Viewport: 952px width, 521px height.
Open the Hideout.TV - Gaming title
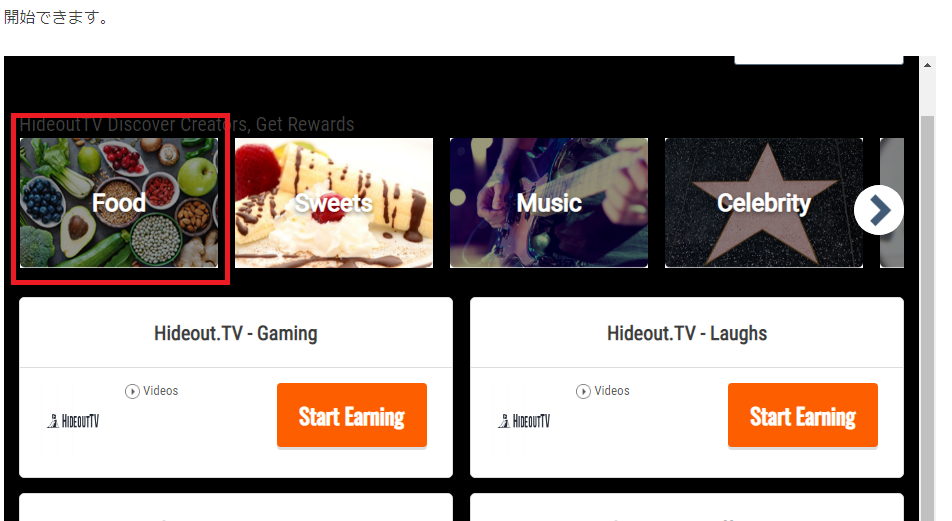(236, 333)
